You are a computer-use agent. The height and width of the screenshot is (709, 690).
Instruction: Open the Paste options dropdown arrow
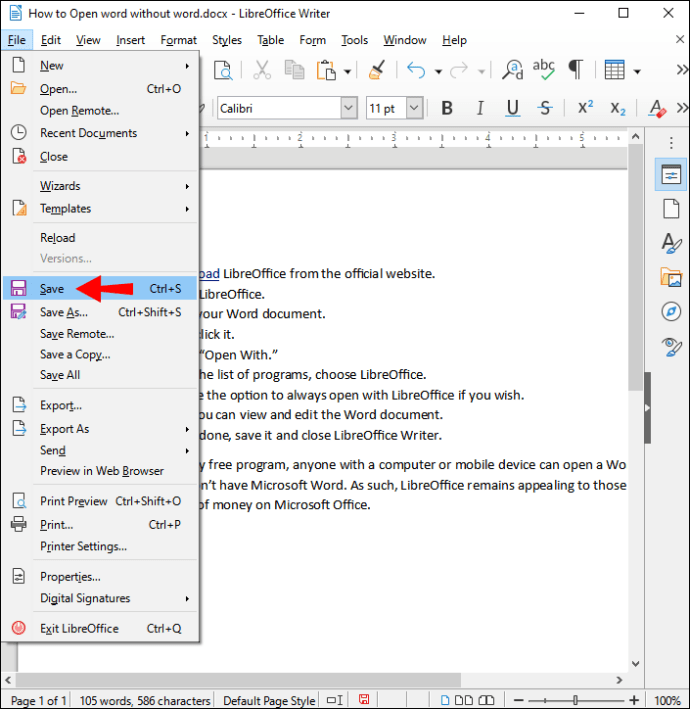click(x=347, y=71)
